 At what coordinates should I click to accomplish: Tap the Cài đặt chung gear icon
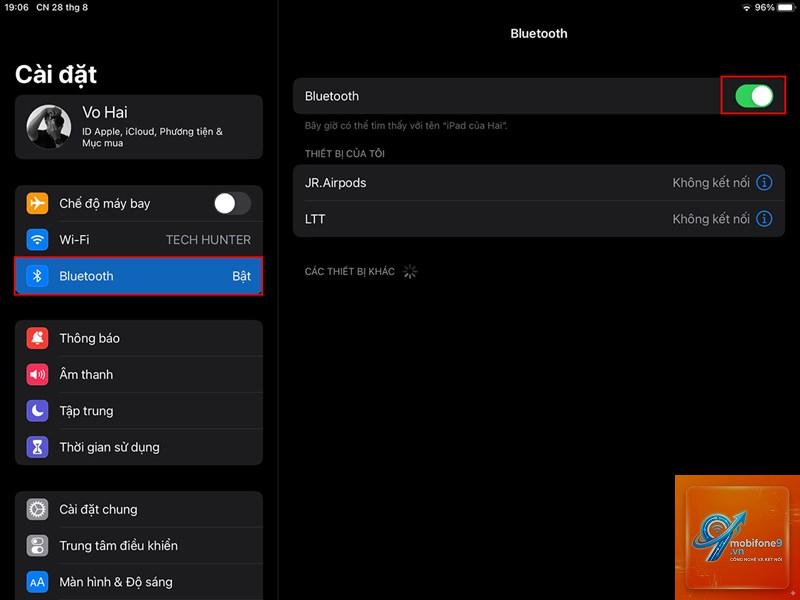tap(37, 509)
